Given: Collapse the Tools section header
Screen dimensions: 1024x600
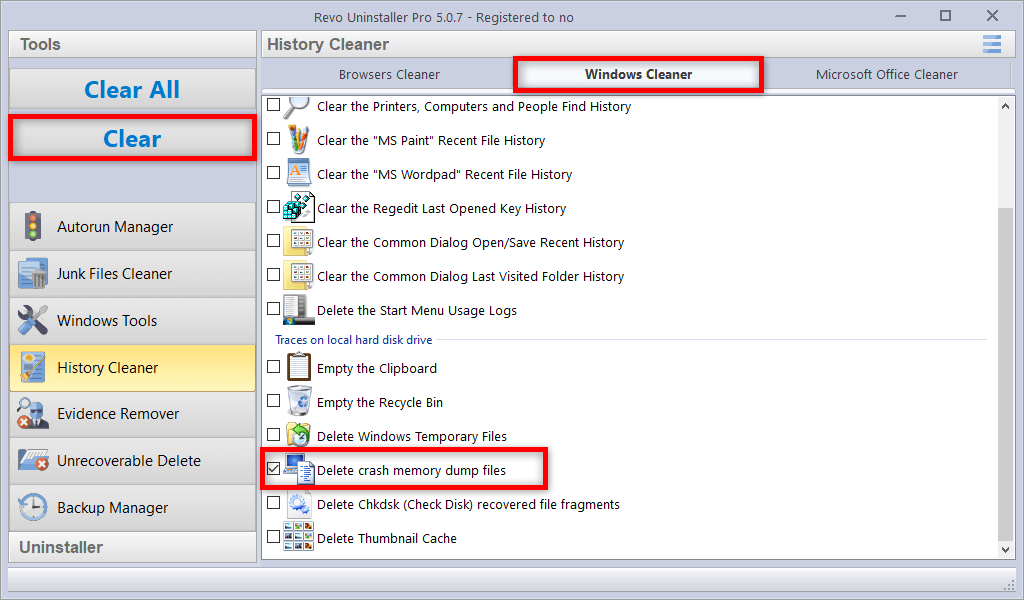Looking at the screenshot, I should pos(133,44).
